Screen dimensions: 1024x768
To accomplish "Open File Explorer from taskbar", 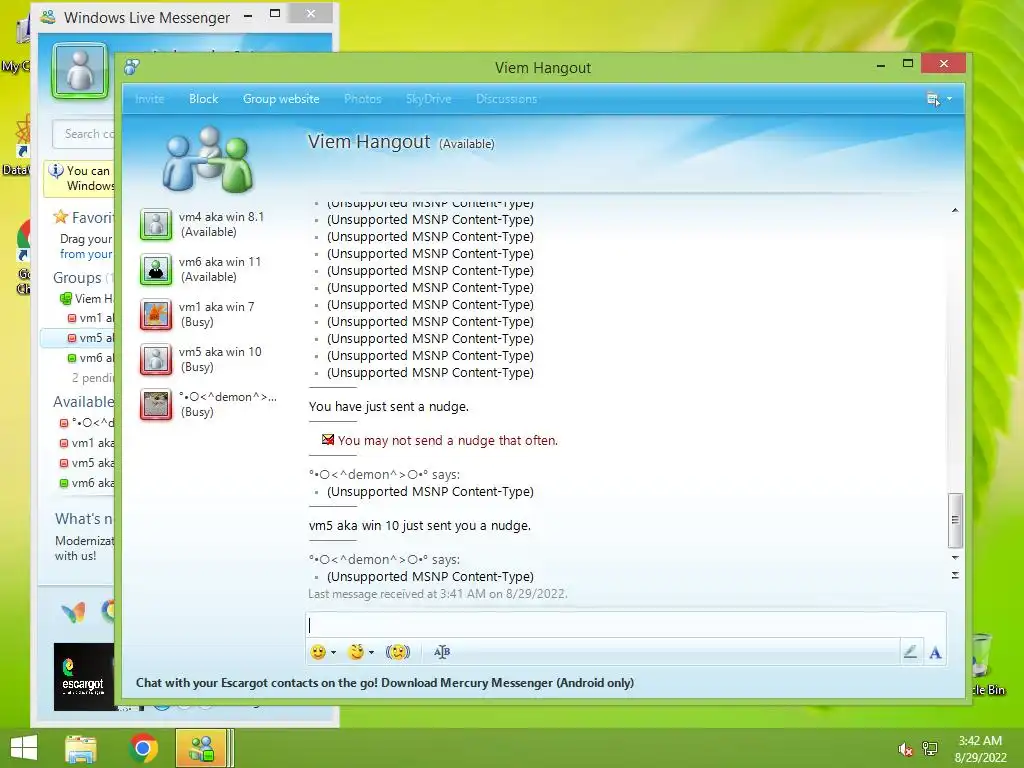I will coord(81,748).
